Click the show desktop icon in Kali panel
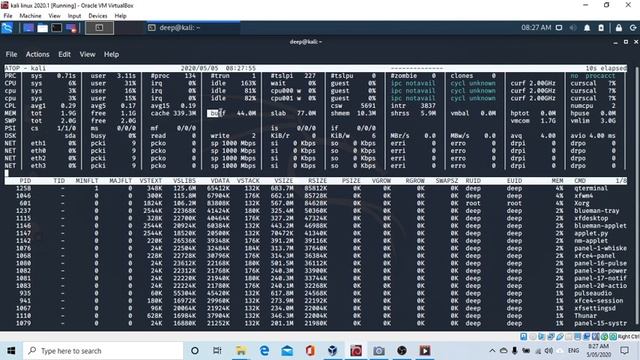The width and height of the screenshot is (640, 360). [29, 28]
